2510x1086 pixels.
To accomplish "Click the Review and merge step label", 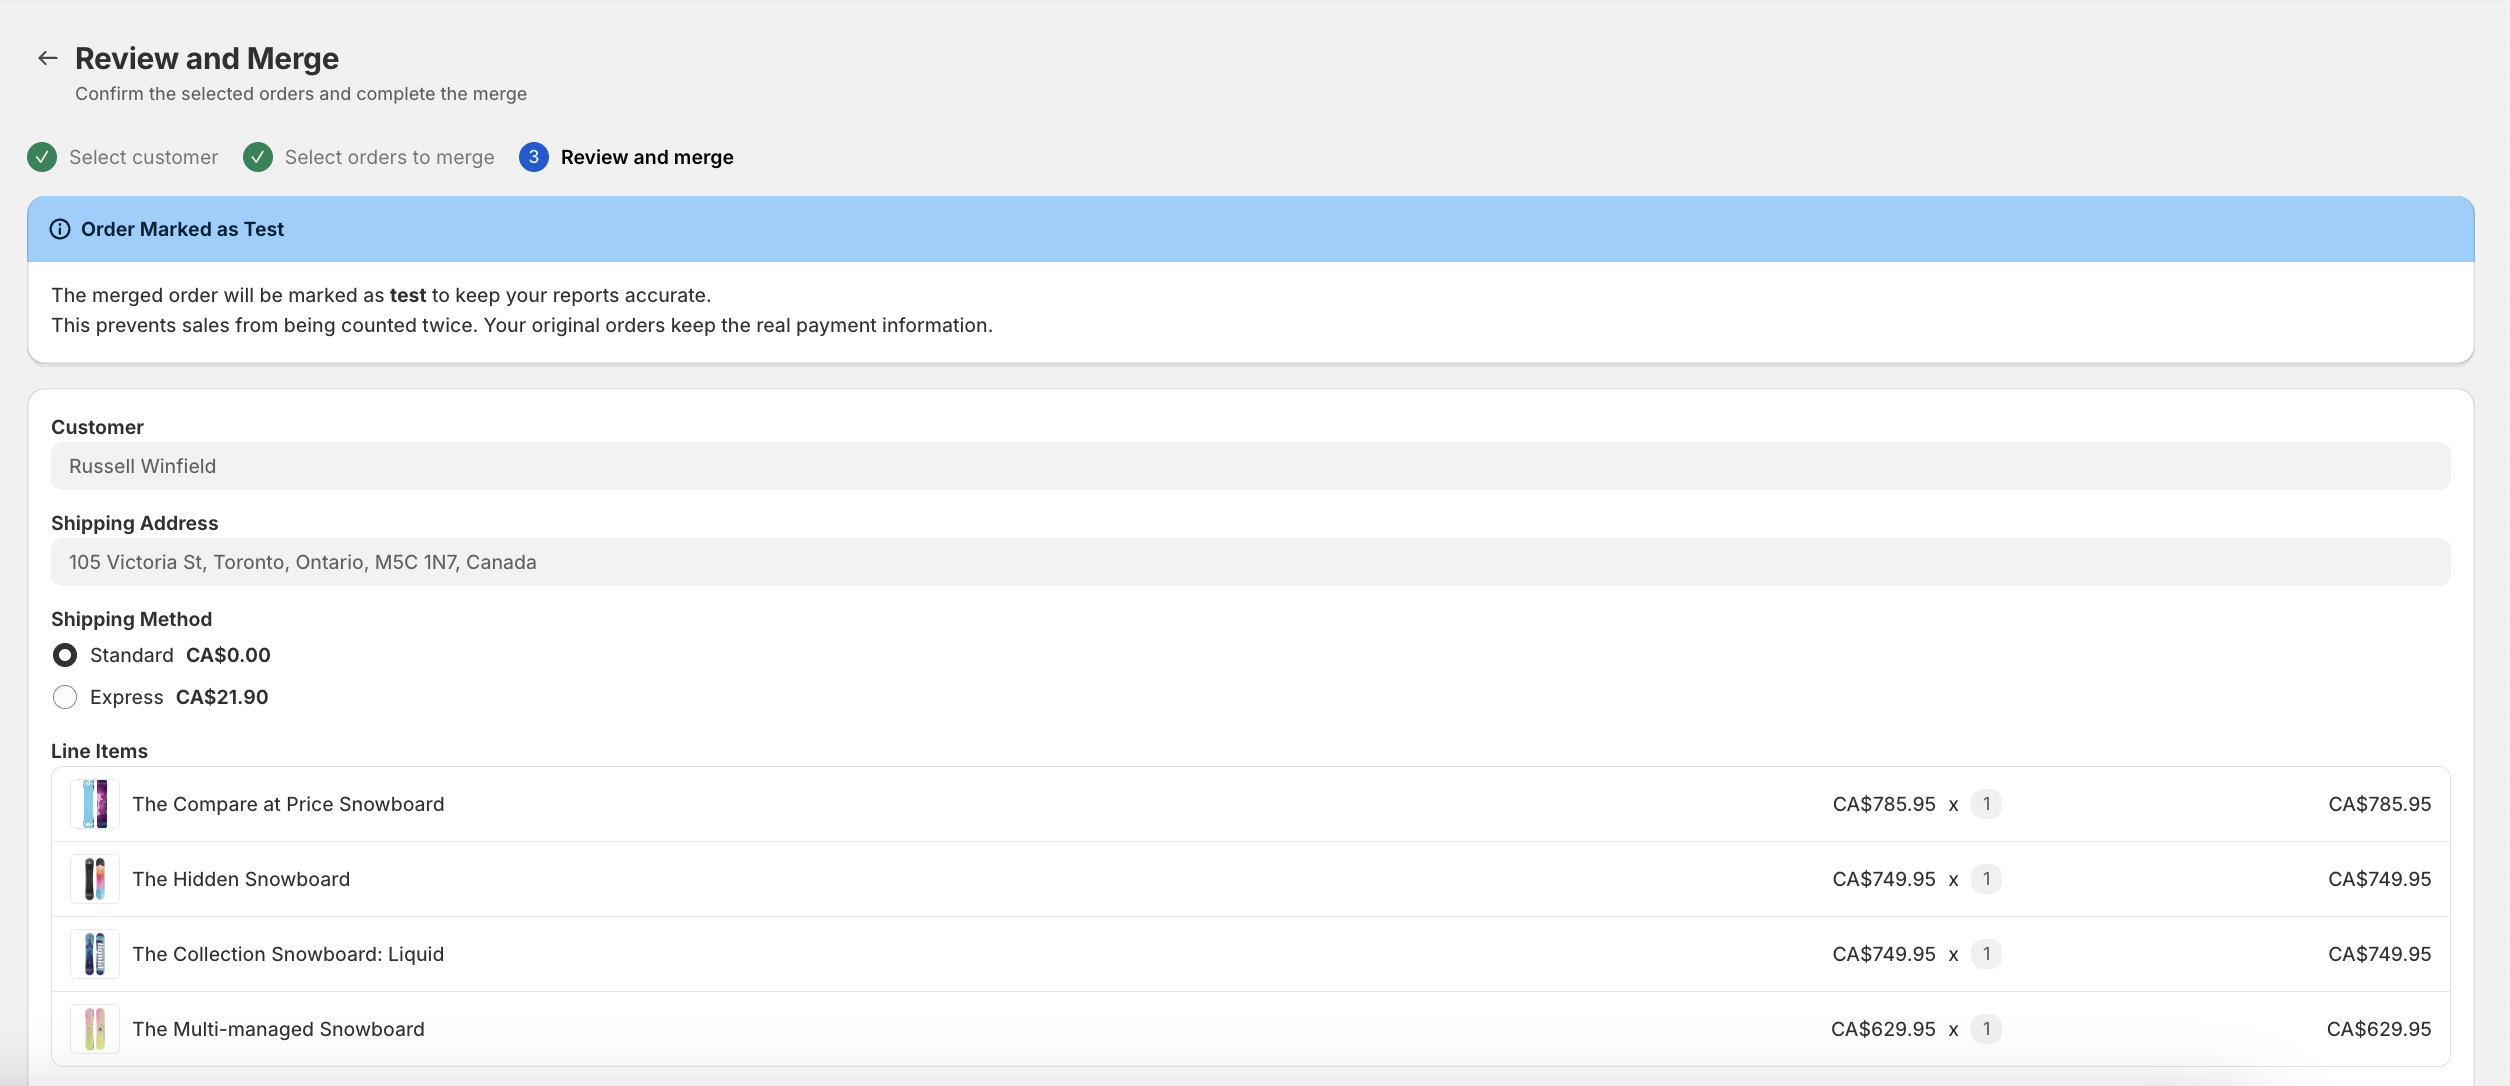I will pyautogui.click(x=647, y=157).
